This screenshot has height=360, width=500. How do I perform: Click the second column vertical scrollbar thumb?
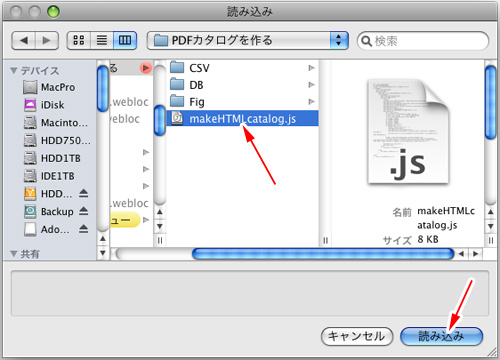pos(160,120)
